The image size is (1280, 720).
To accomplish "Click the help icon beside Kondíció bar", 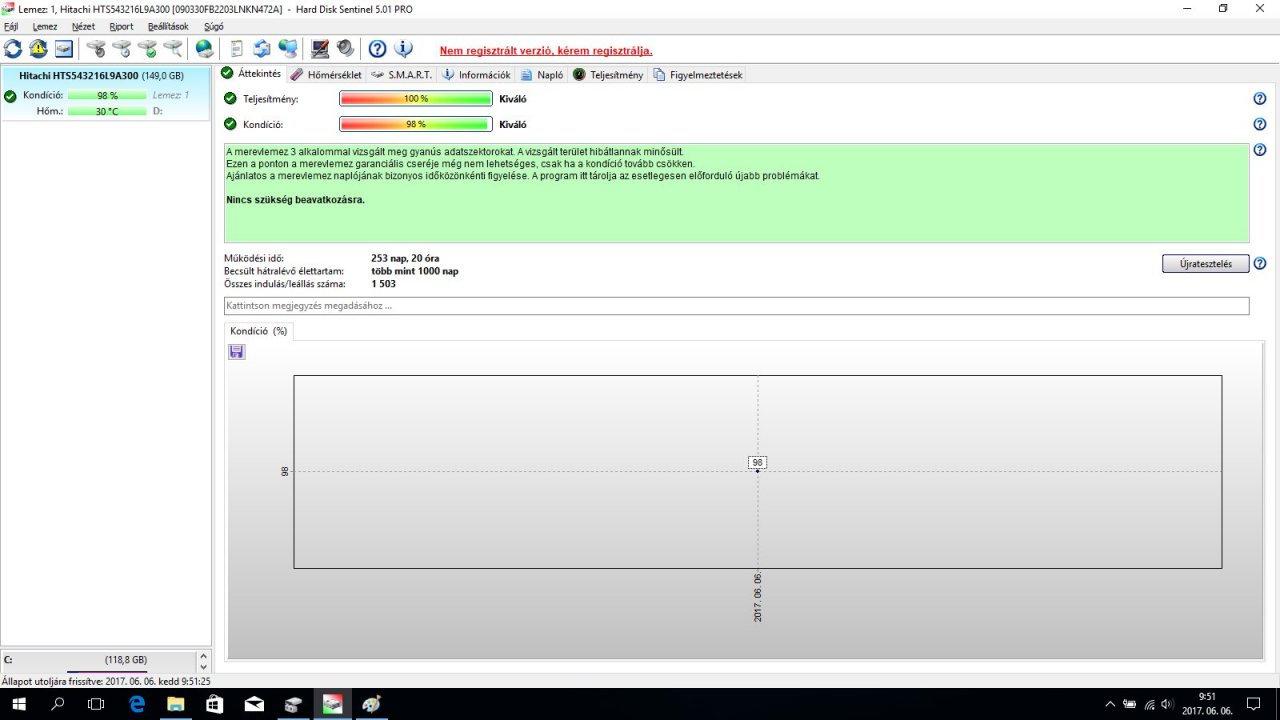I will 1260,124.
